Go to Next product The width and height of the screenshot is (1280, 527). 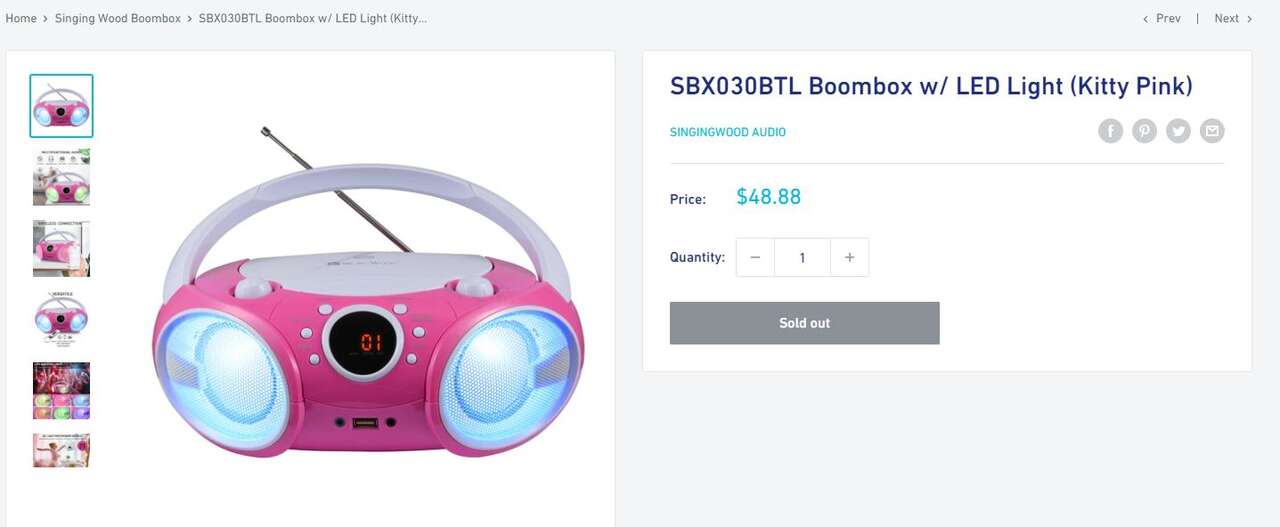pos(1233,18)
